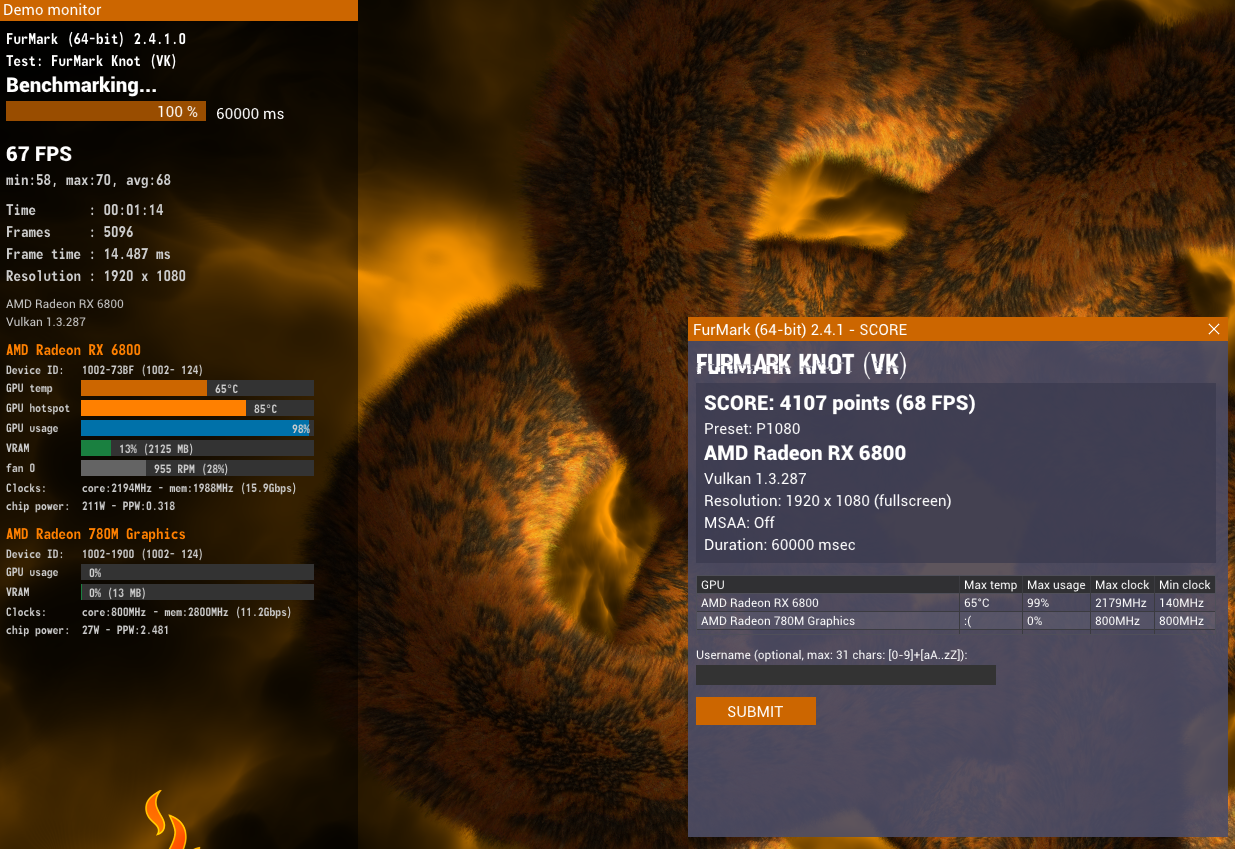The image size is (1235, 849).
Task: Click the GPU temp 65°C bar
Action: pyautogui.click(x=197, y=388)
